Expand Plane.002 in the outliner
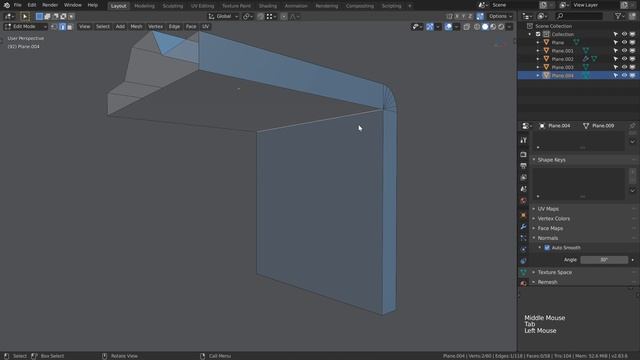640x360 pixels. pos(538,59)
